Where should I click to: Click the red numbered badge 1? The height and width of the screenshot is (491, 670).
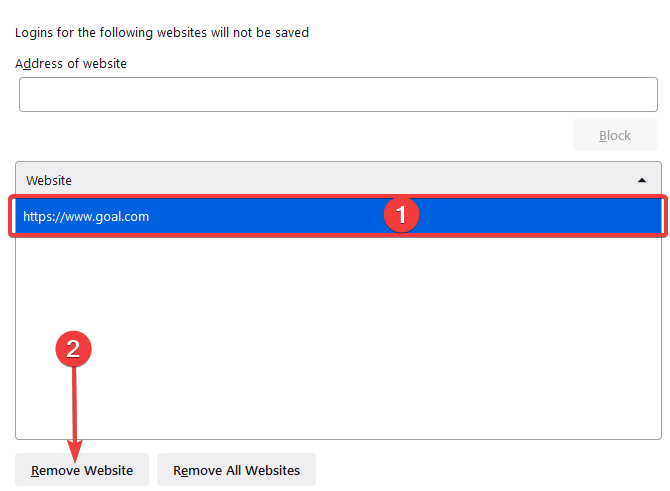(401, 215)
